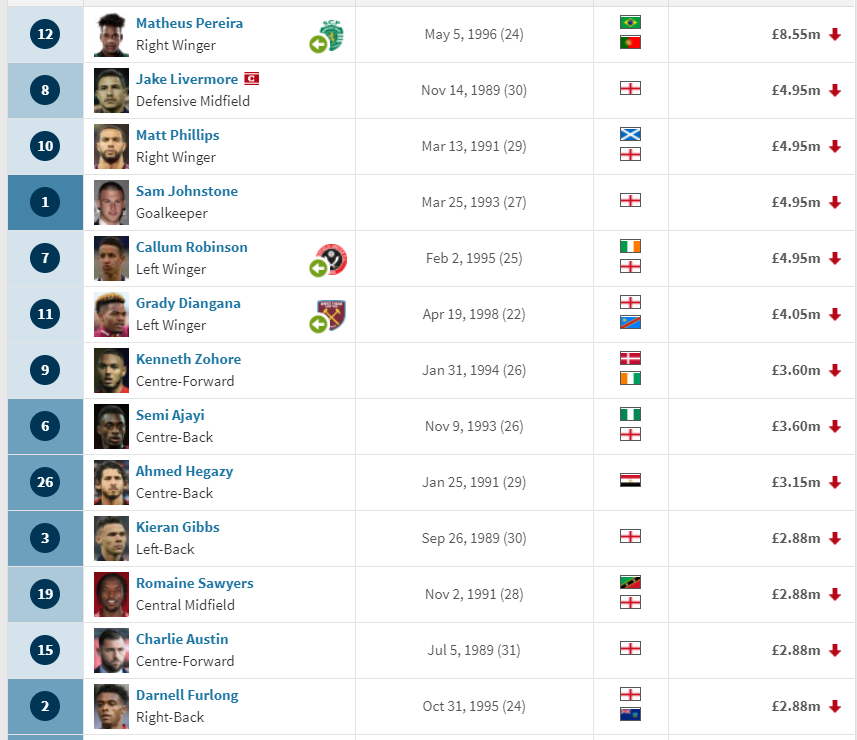The width and height of the screenshot is (857, 740).
Task: Click Kieran Gibbs market value £2.88m
Action: pyautogui.click(x=795, y=538)
